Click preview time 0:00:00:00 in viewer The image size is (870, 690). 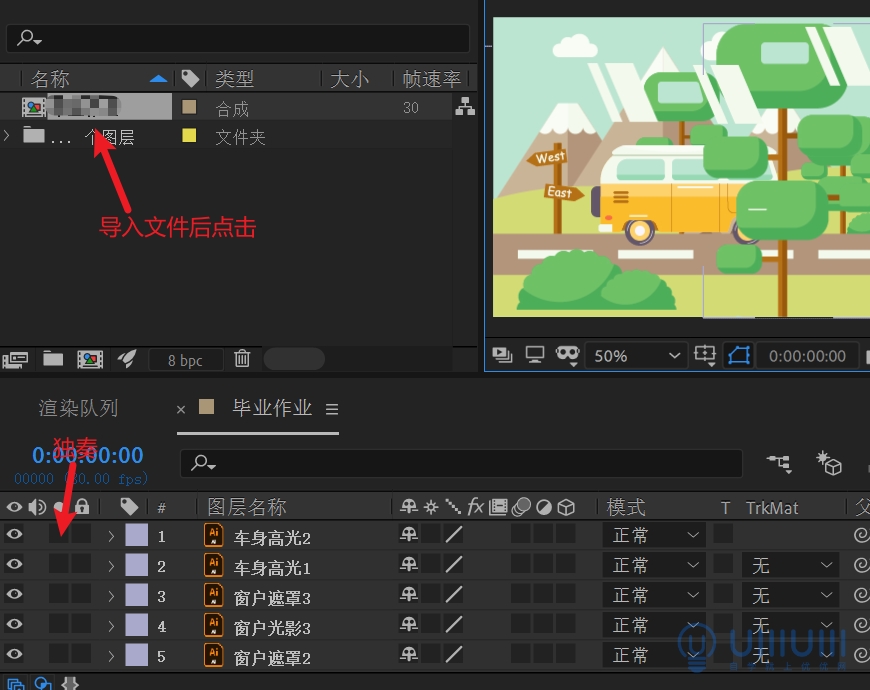point(807,356)
